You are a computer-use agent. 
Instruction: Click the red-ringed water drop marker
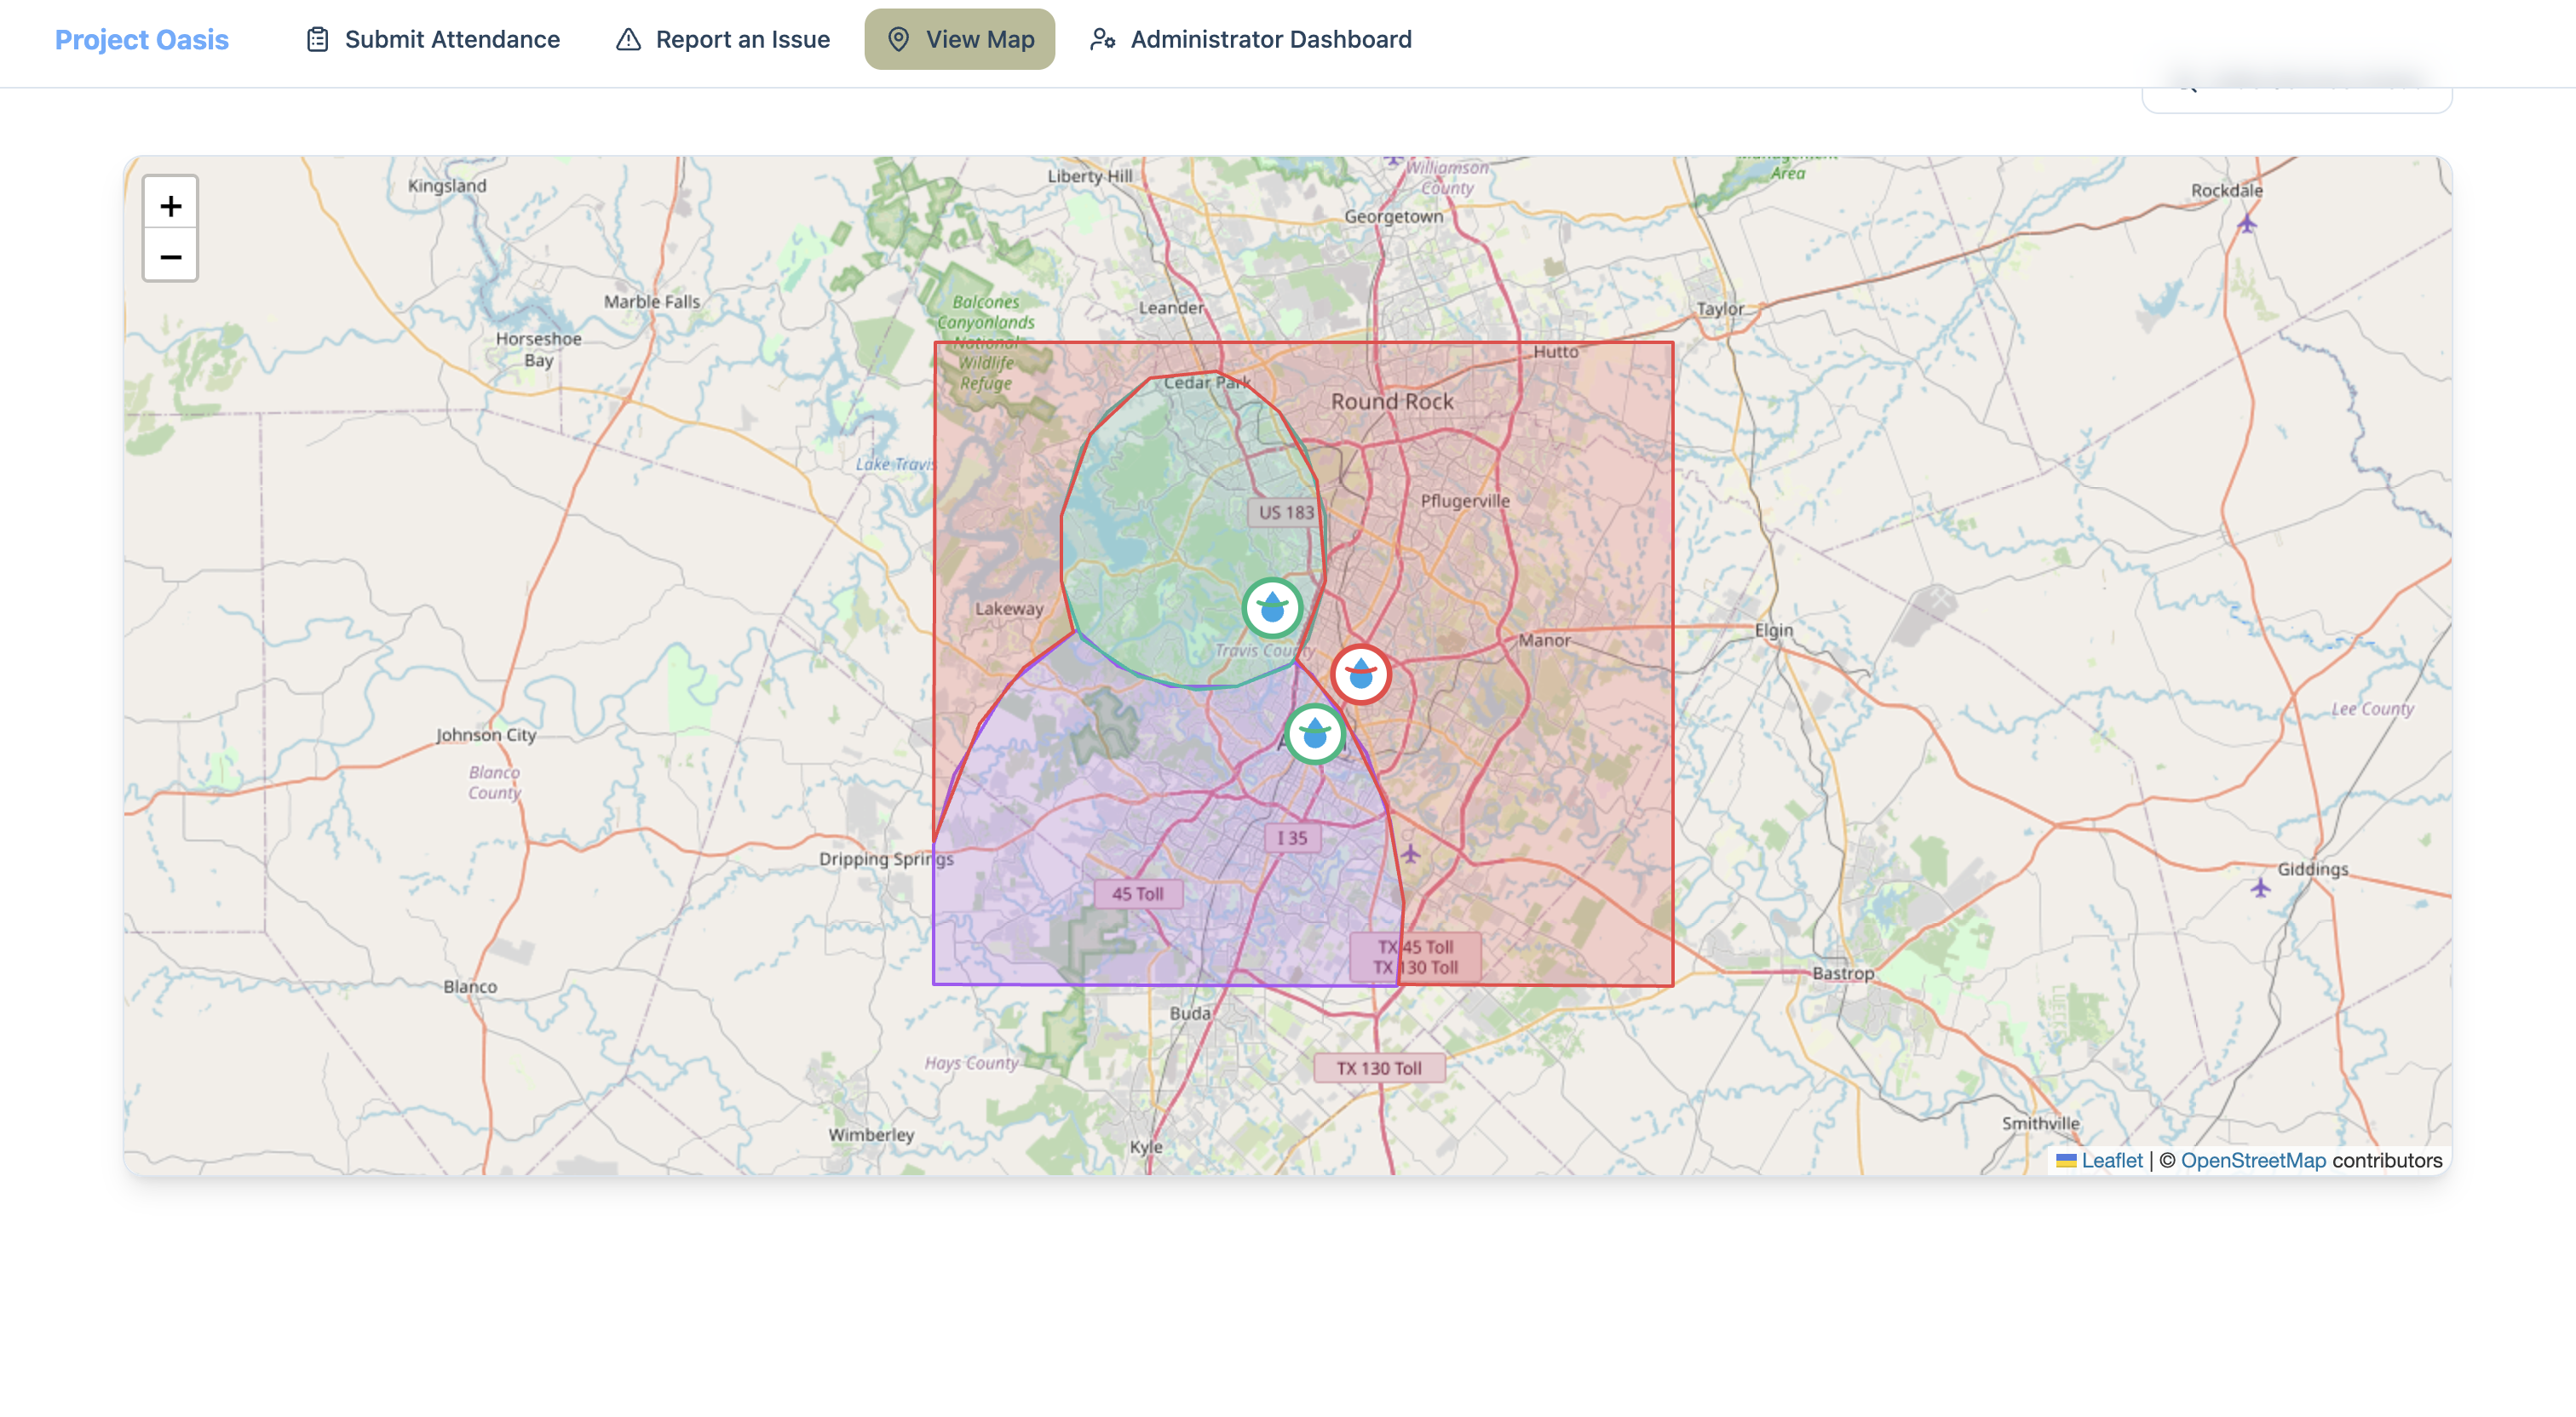click(x=1360, y=675)
